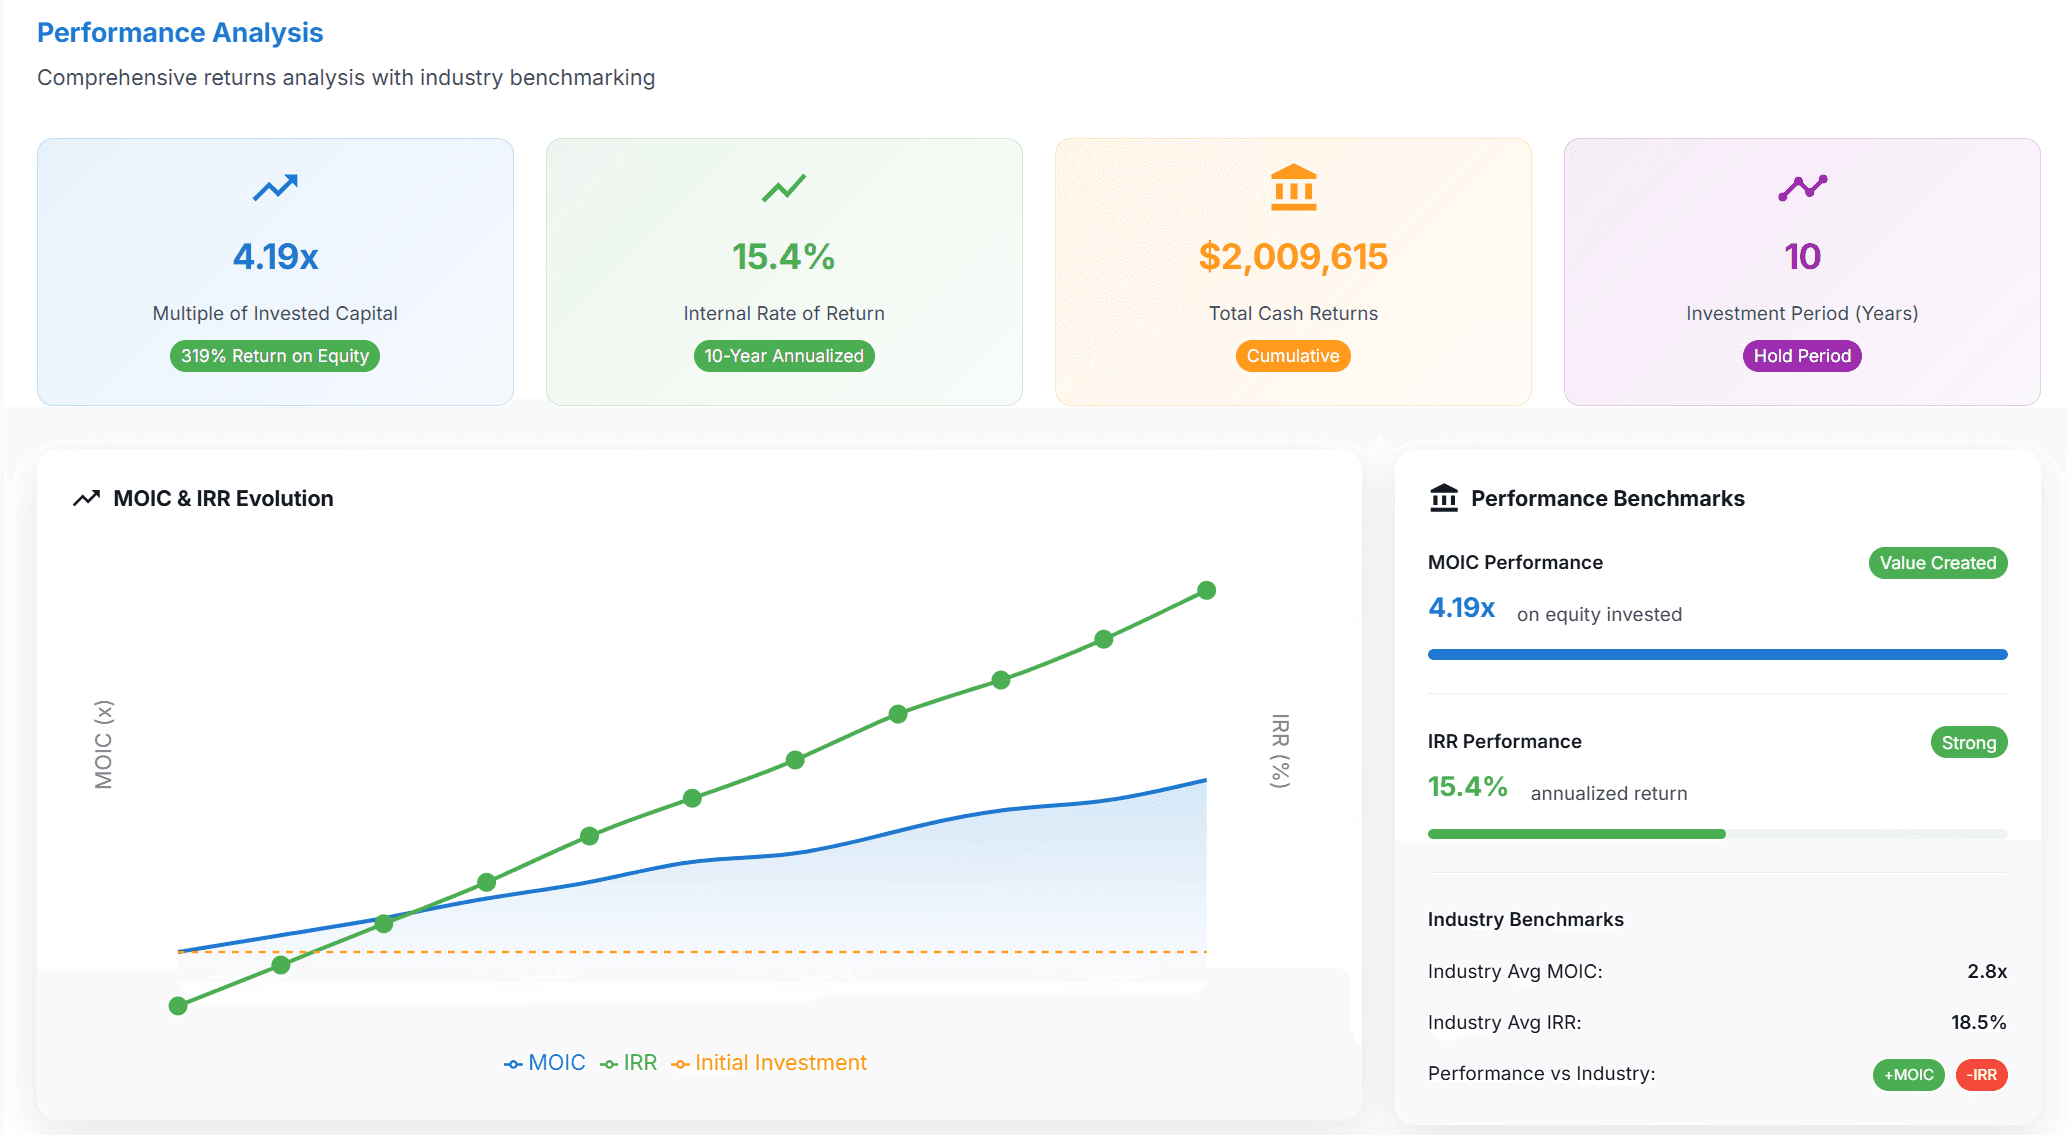Toggle the Initial Investment line in legend
Image resolution: width=2068 pixels, height=1135 pixels.
tap(770, 1062)
